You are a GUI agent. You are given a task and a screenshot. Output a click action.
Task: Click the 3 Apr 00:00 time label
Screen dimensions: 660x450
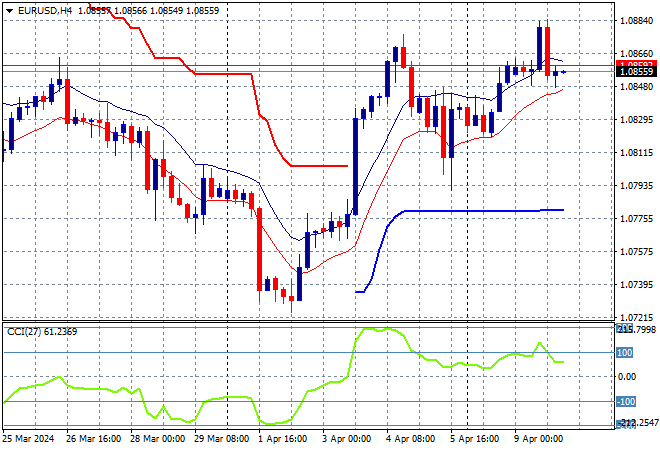click(x=348, y=440)
